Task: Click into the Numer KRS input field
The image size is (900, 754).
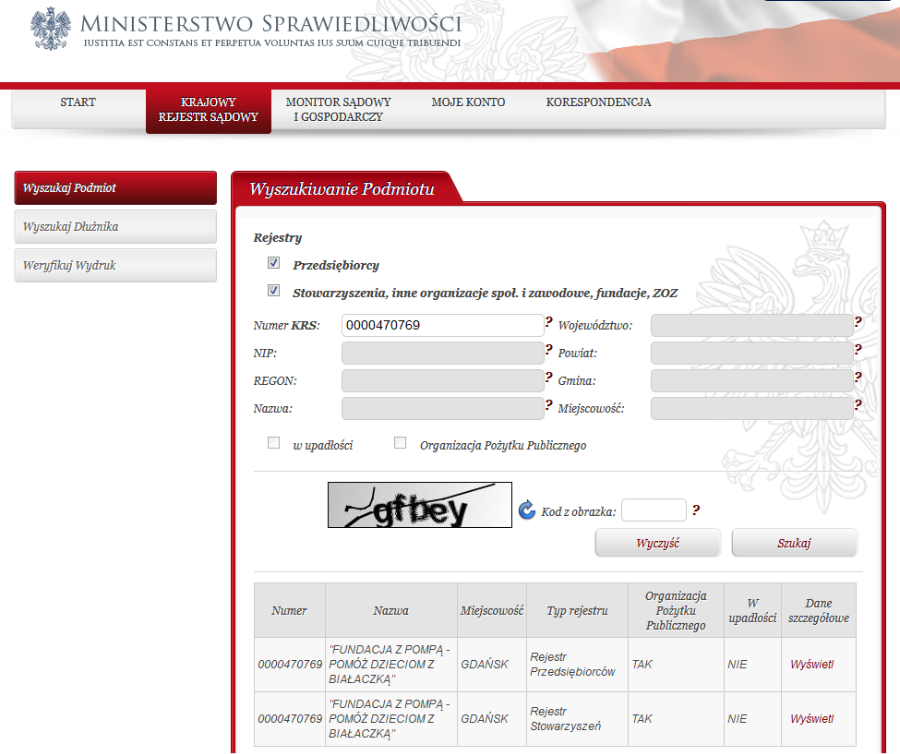Action: click(x=443, y=325)
